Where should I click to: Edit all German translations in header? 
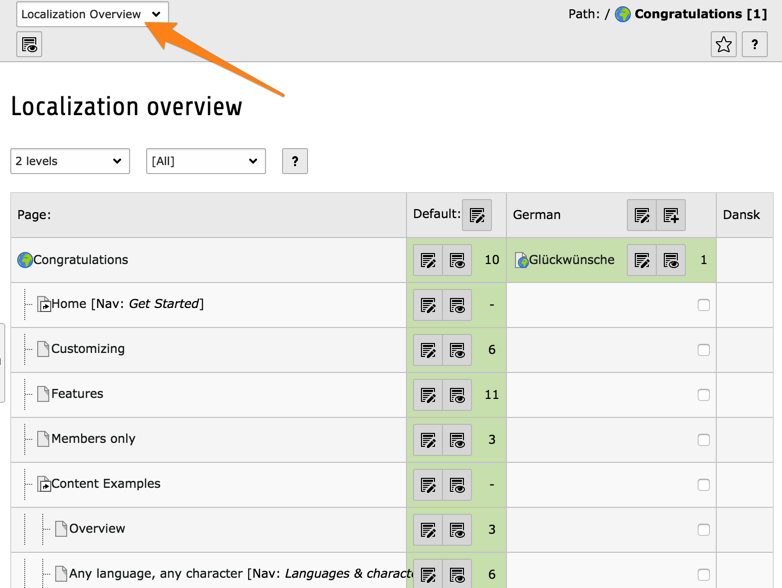click(x=642, y=215)
